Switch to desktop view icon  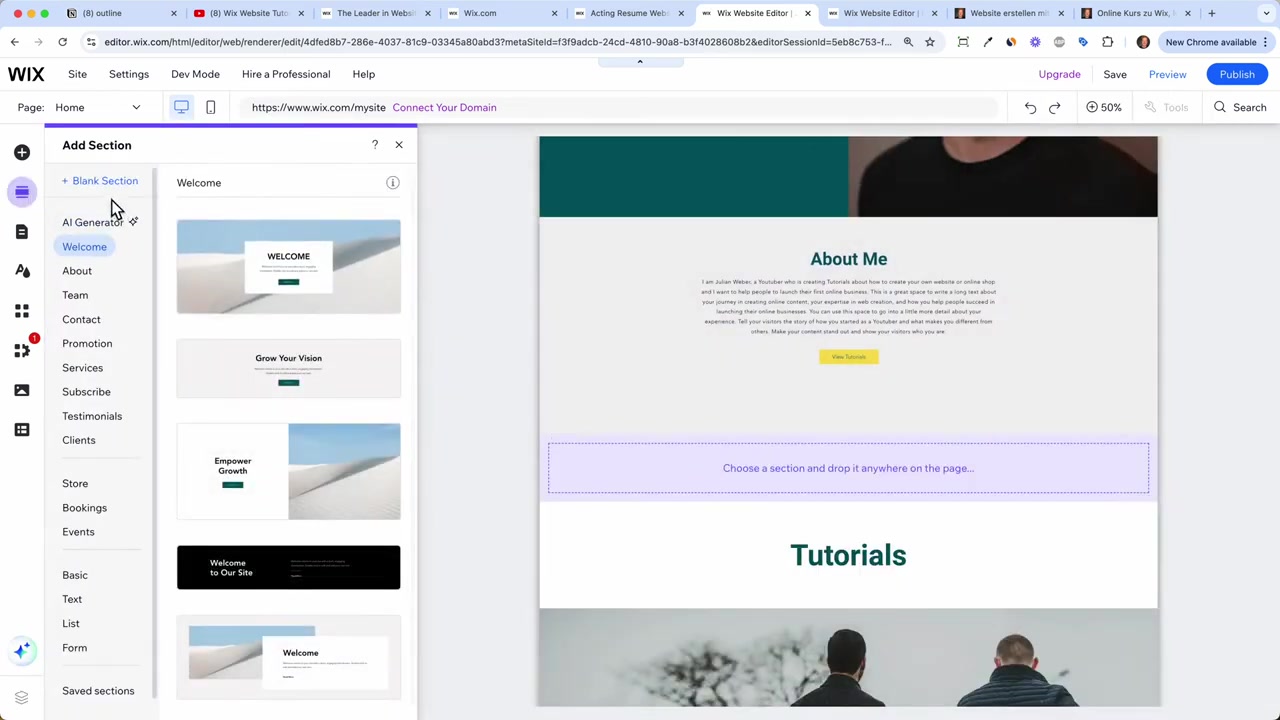tap(181, 107)
